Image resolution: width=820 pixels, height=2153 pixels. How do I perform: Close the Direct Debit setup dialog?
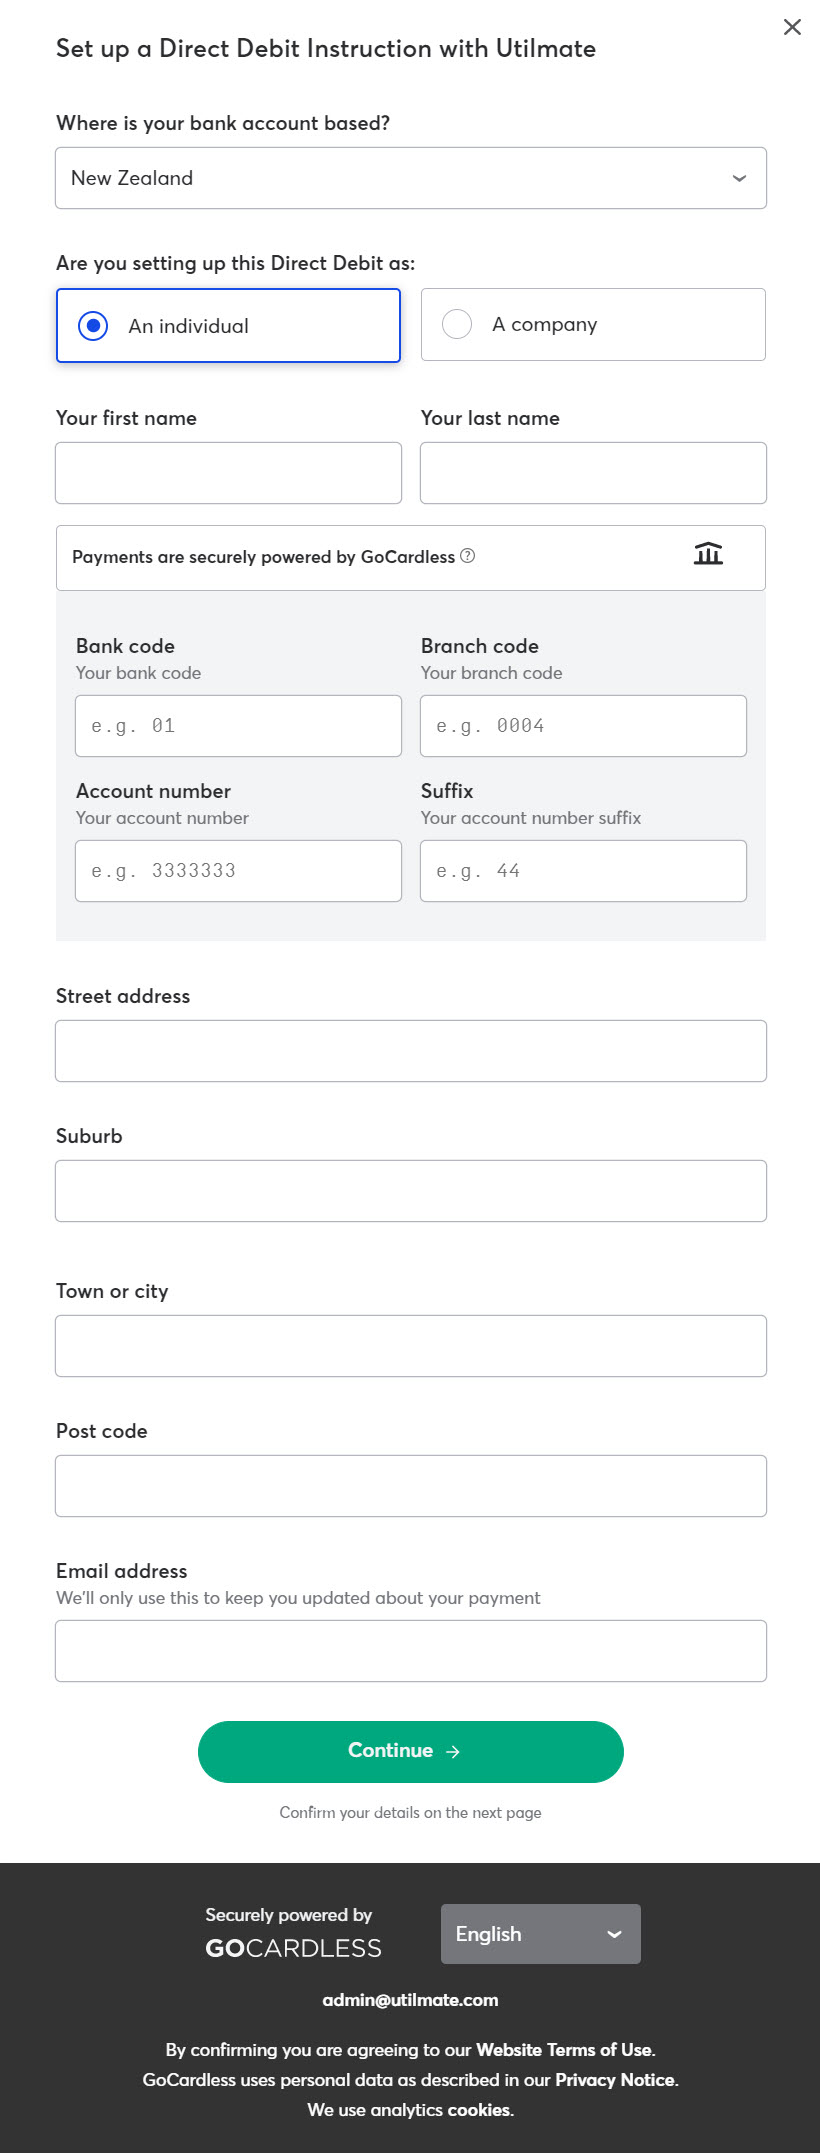pos(792,27)
